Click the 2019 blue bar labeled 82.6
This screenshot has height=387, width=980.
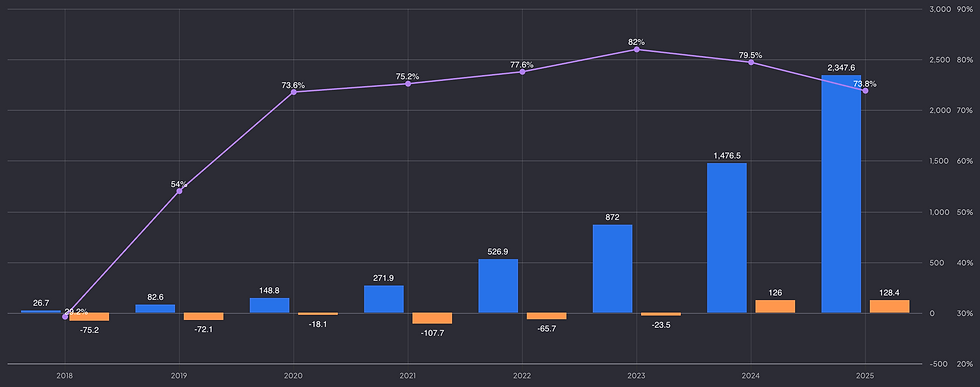[x=155, y=309]
